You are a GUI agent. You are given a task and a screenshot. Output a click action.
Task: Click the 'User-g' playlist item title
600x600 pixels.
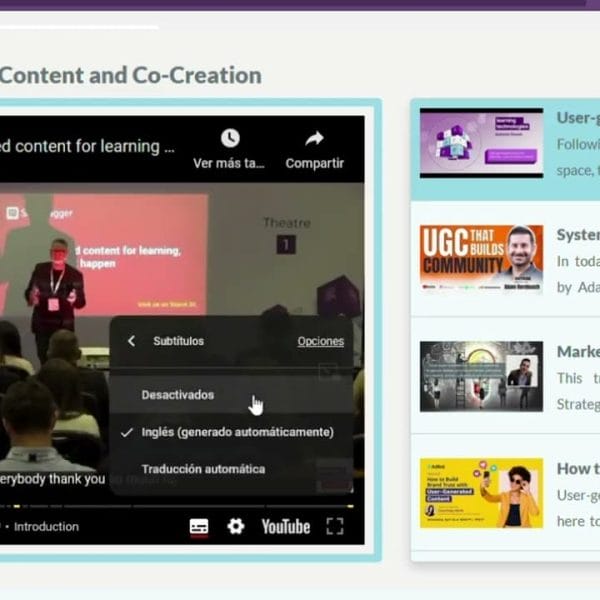(x=578, y=118)
